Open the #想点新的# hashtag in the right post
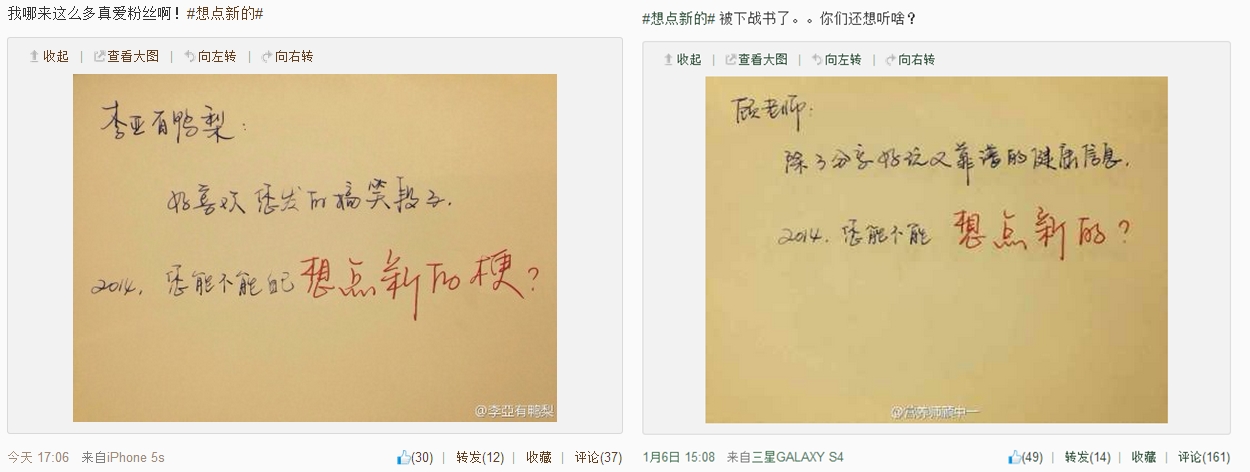This screenshot has width=1250, height=472. point(679,18)
